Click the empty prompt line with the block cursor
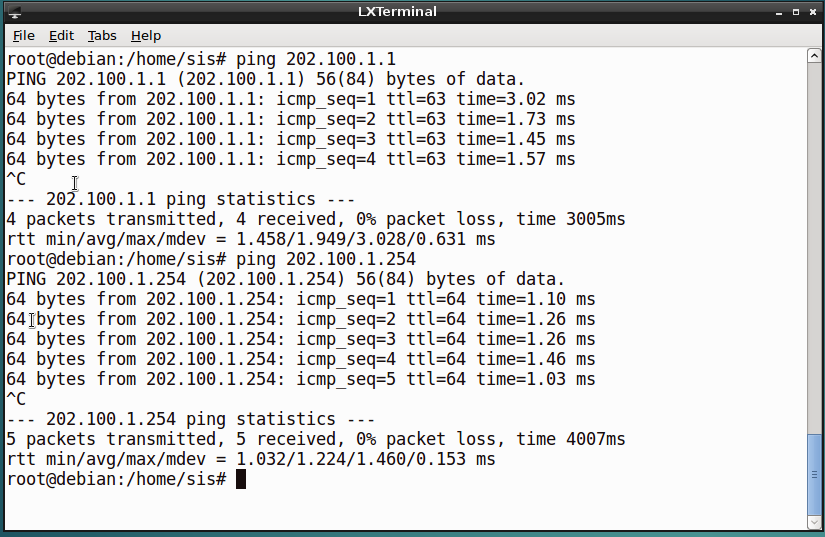Viewport: 825px width, 537px height. [x=126, y=479]
